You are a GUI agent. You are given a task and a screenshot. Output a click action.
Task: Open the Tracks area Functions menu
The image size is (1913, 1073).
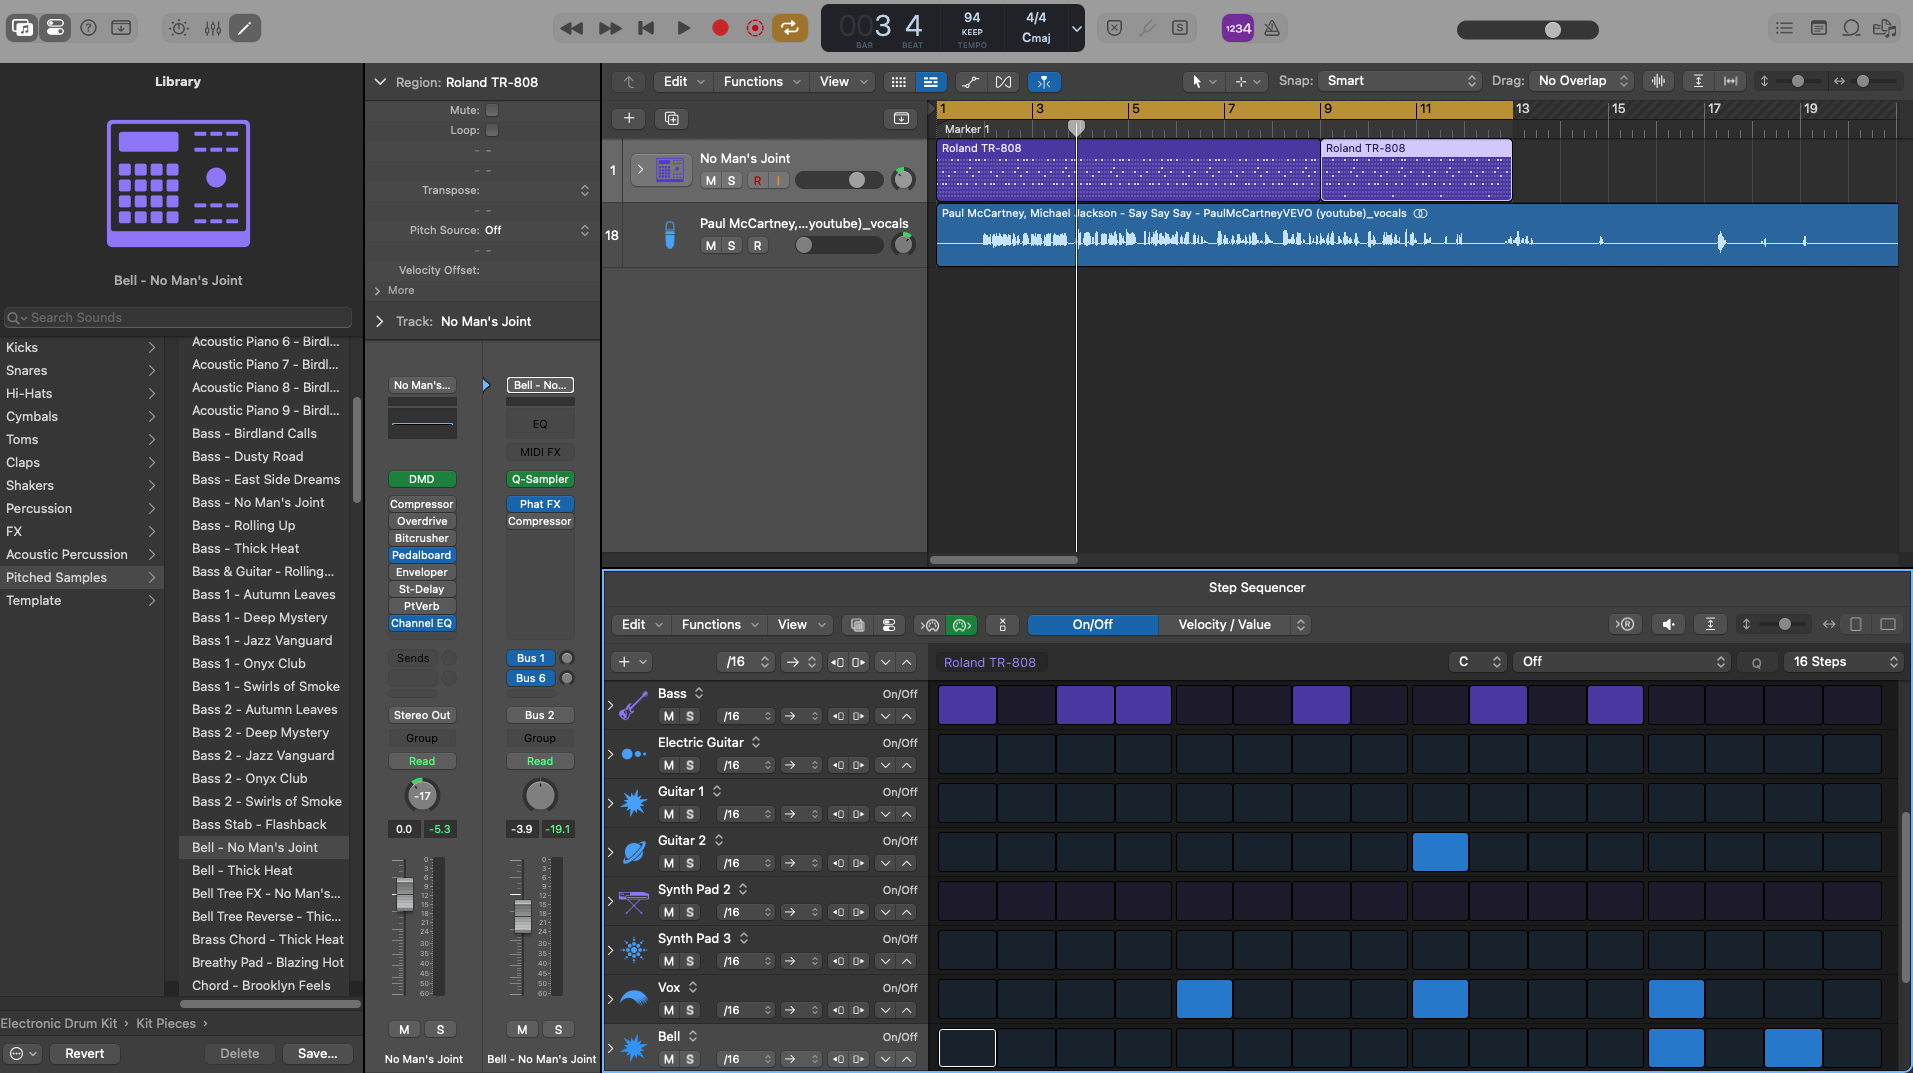pyautogui.click(x=762, y=82)
